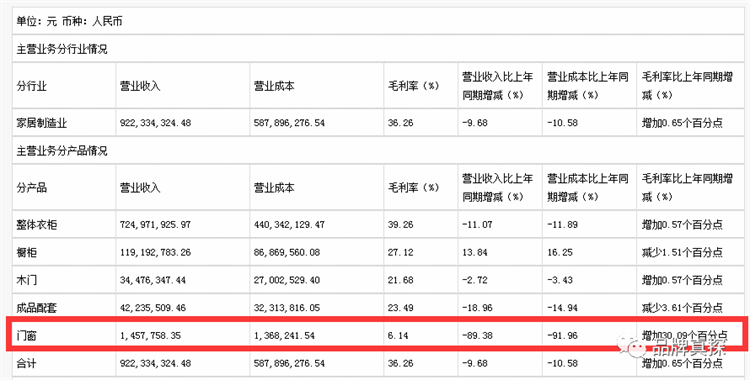Click the cost value 440,342,129.47

pyautogui.click(x=289, y=224)
